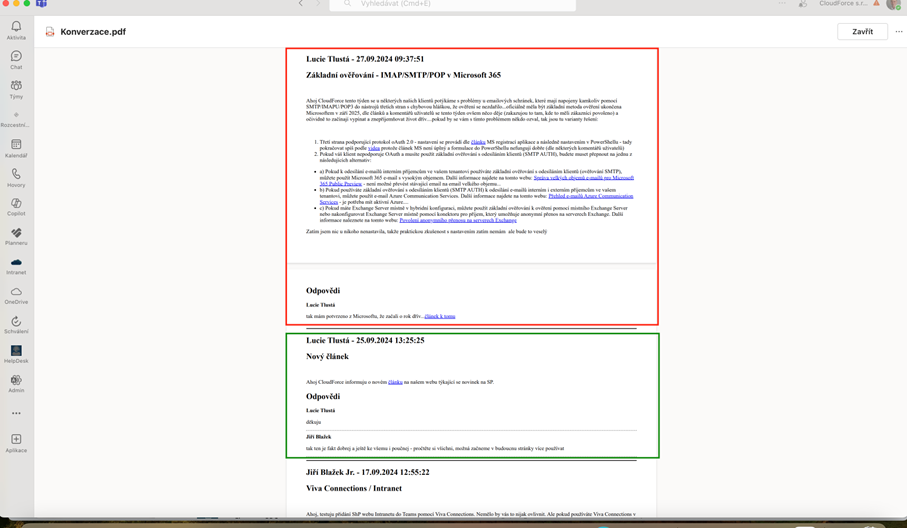907x528 pixels.
Task: Open Chat in the sidebar
Action: click(x=16, y=60)
